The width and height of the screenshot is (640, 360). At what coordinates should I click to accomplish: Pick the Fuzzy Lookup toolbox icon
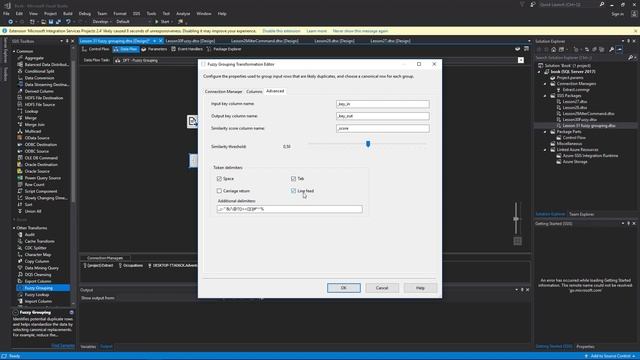[x=20, y=294]
